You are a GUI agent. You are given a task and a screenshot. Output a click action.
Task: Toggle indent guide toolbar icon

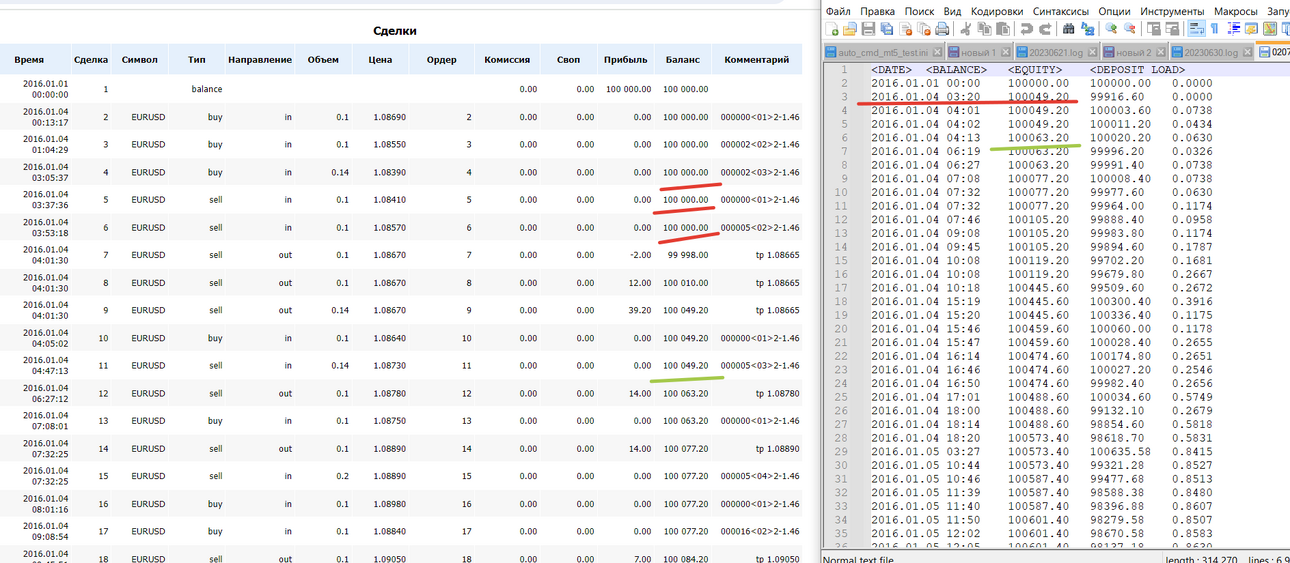1234,29
